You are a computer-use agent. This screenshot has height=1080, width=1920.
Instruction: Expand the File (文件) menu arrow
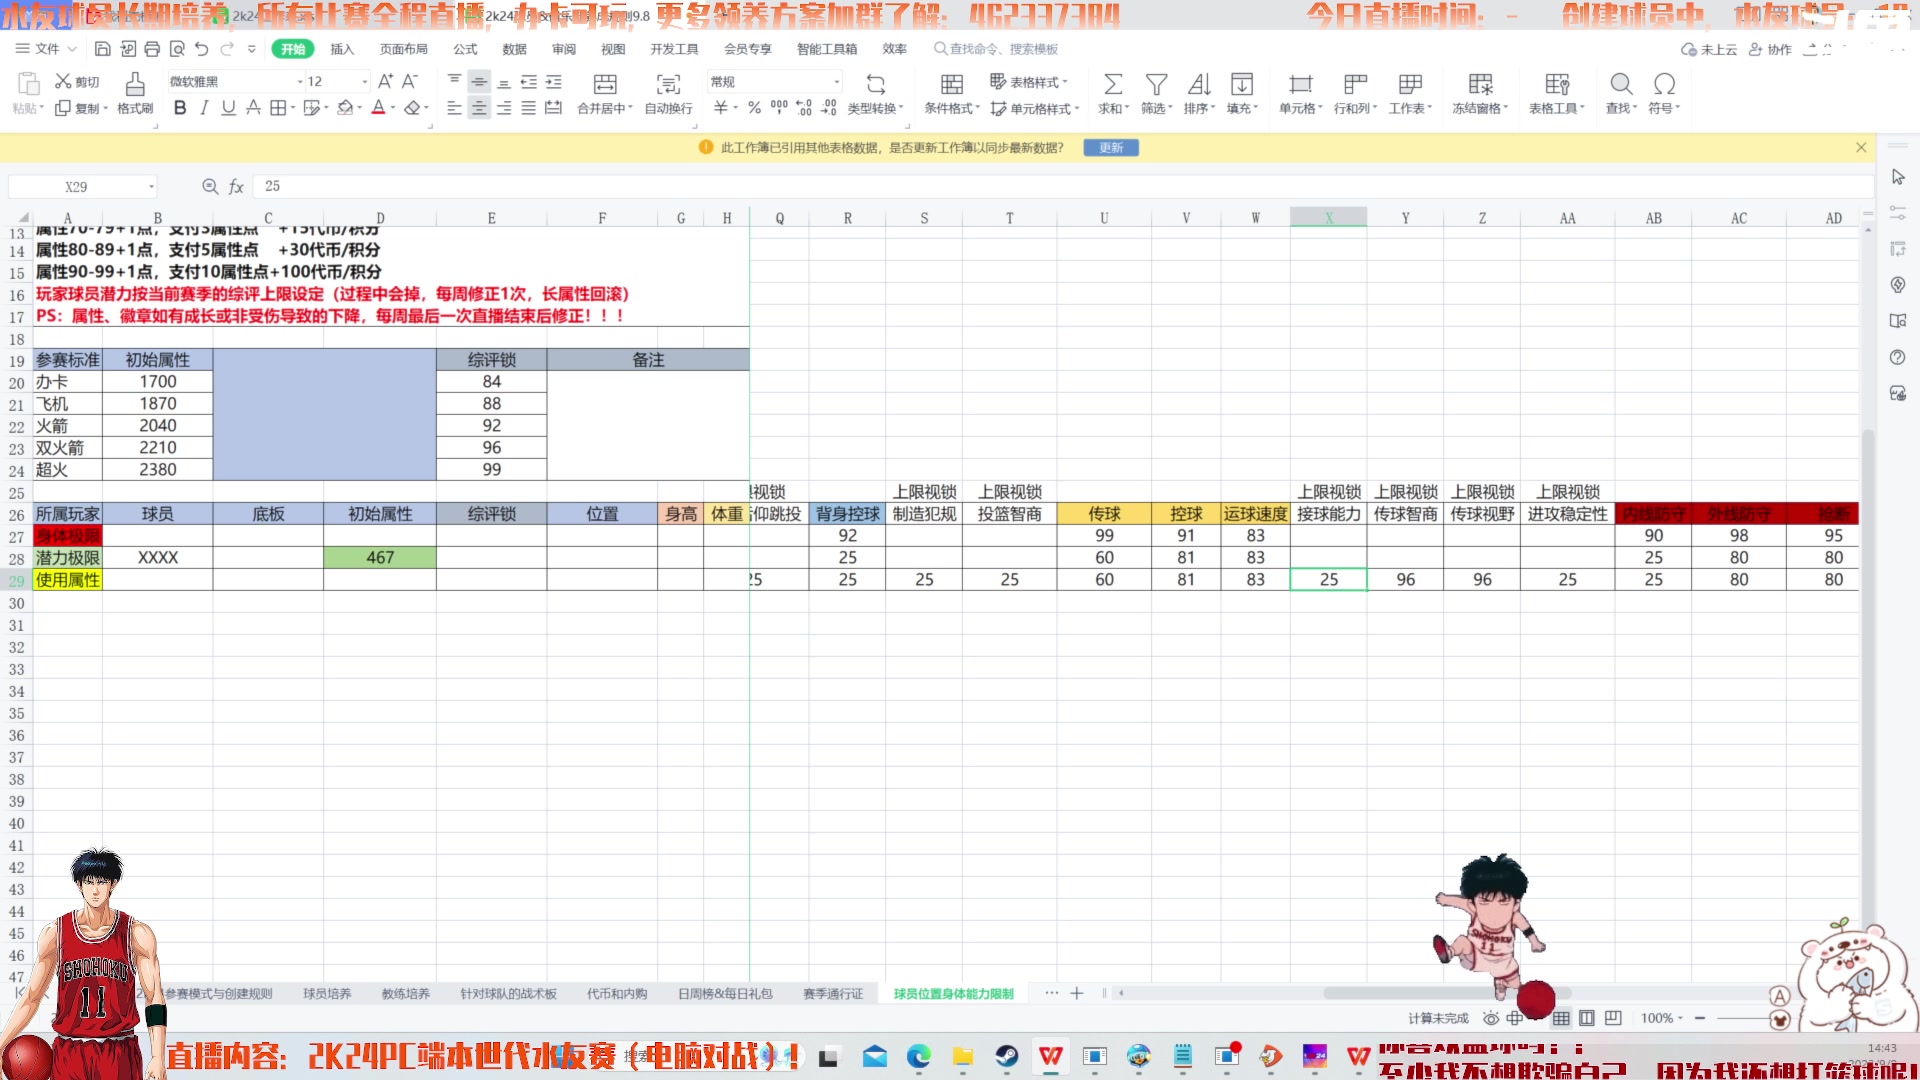pyautogui.click(x=72, y=49)
